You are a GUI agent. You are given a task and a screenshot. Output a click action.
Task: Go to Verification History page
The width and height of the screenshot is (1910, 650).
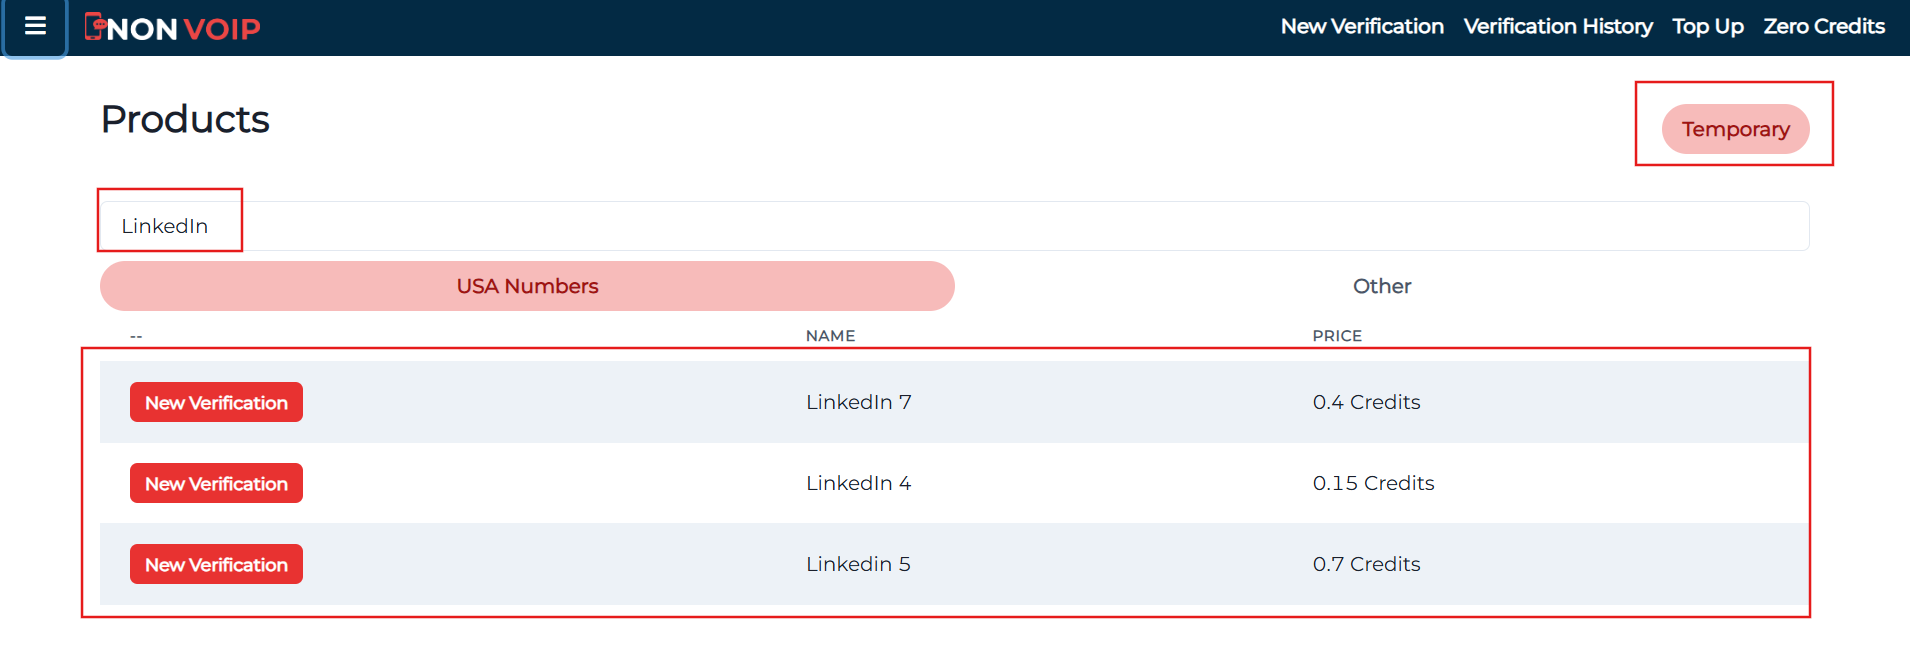click(x=1558, y=27)
